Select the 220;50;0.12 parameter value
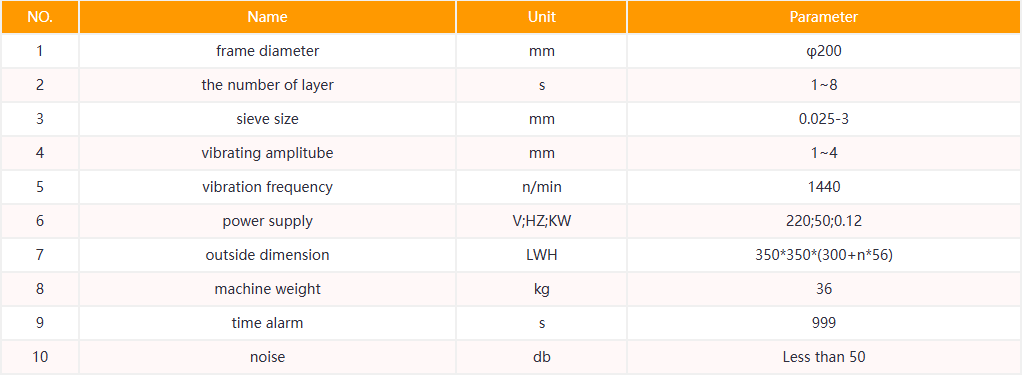The width and height of the screenshot is (1023, 376). click(824, 221)
